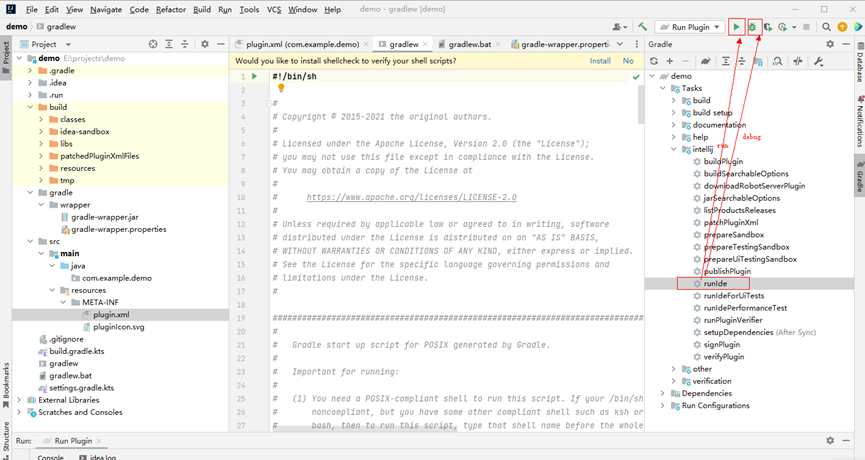
Task: Show hidden editor tabs chevron
Action: [x=620, y=44]
